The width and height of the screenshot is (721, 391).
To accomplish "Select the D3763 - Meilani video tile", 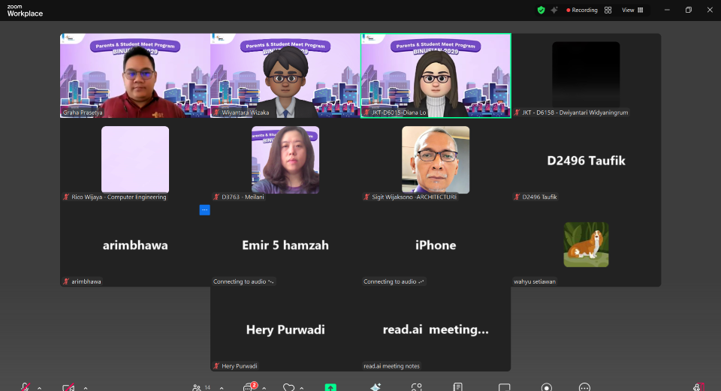I will (x=285, y=160).
